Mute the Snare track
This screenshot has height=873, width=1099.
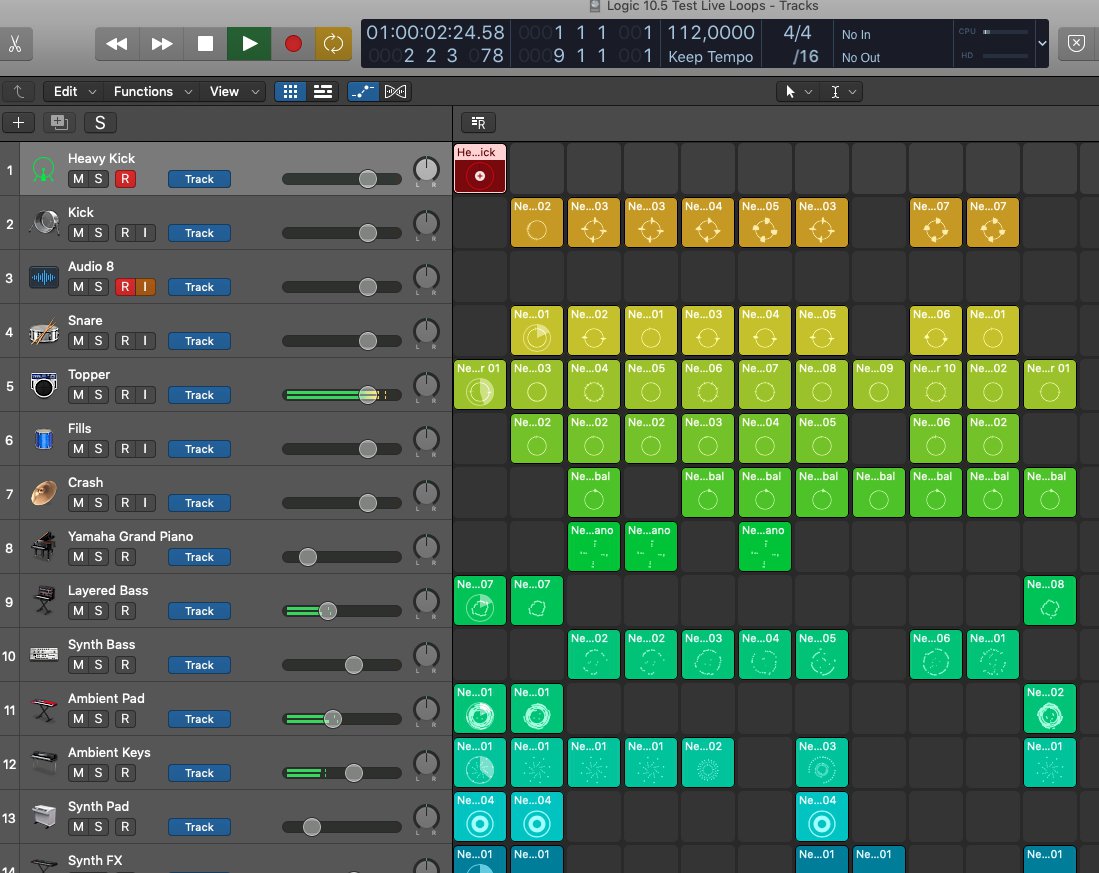[78, 341]
